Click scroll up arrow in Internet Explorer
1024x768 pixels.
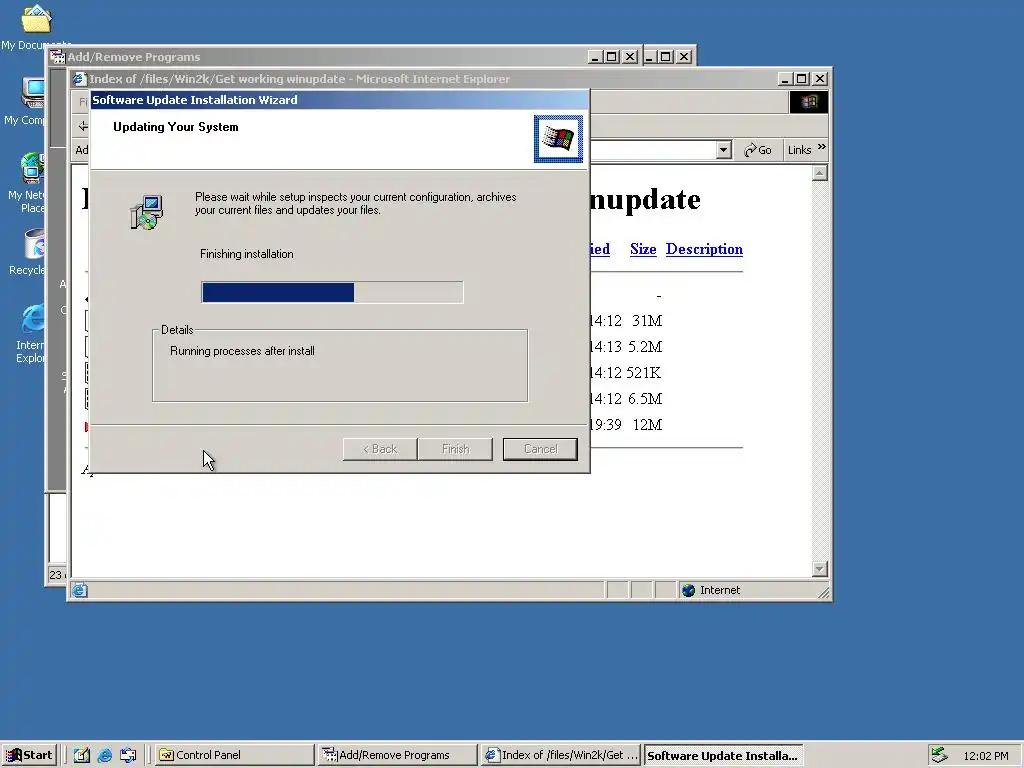pos(820,173)
